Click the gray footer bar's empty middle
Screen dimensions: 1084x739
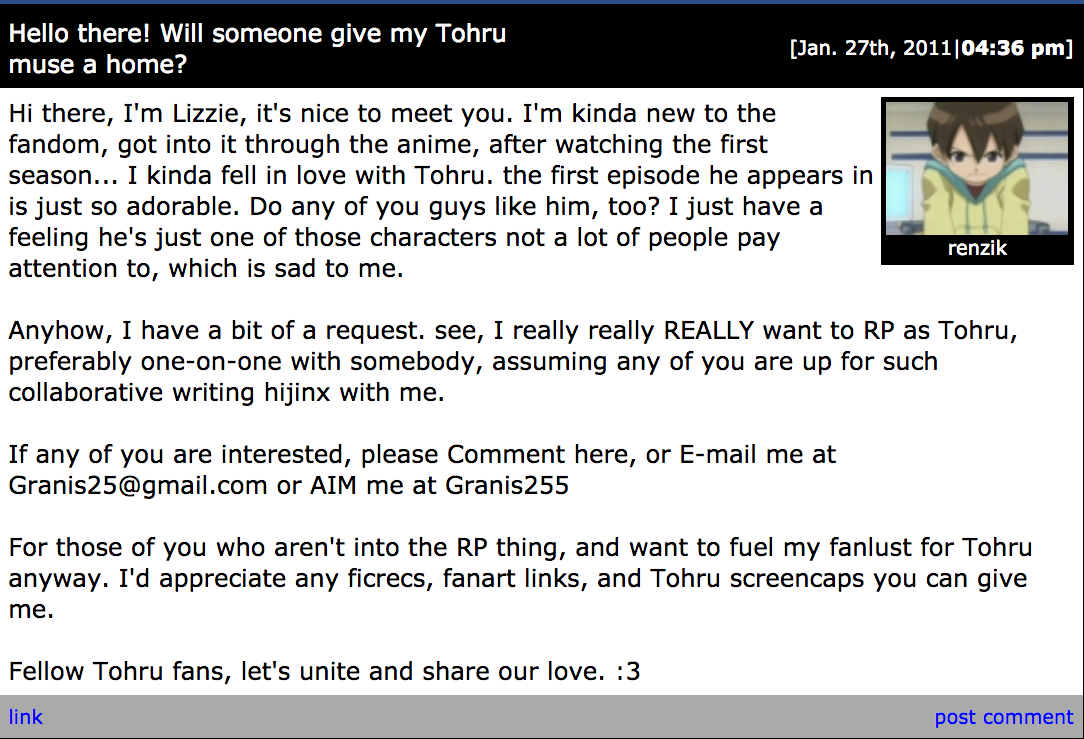(484, 717)
